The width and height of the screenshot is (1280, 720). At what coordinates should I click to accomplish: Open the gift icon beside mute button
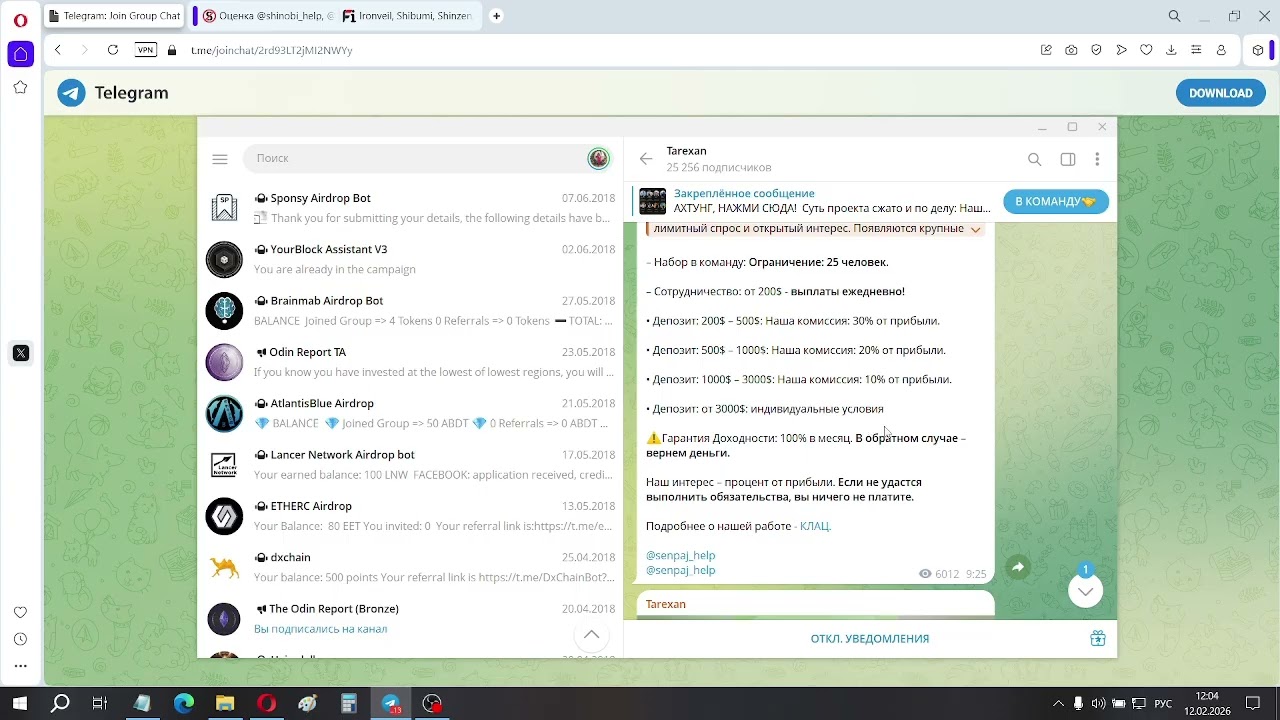point(1097,639)
